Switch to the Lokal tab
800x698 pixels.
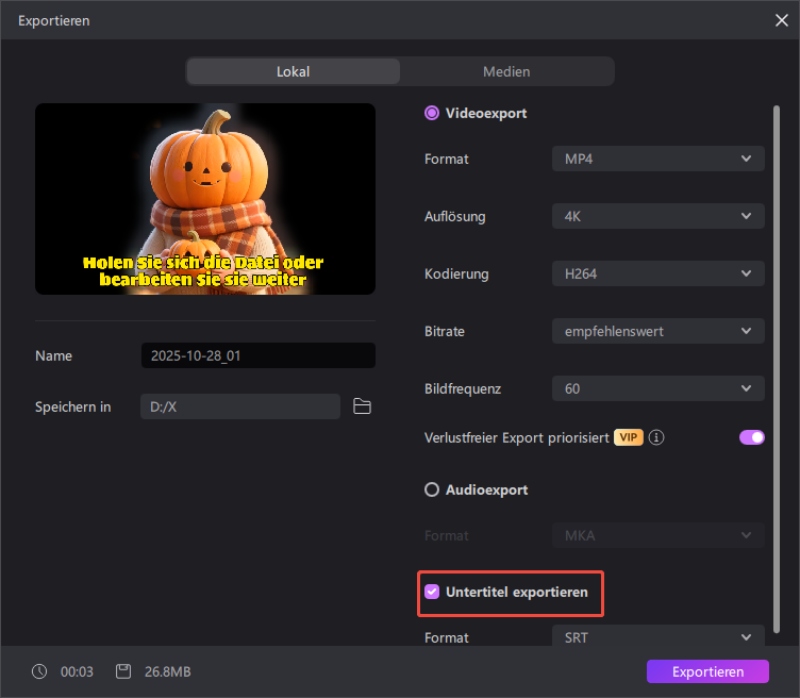coord(293,72)
